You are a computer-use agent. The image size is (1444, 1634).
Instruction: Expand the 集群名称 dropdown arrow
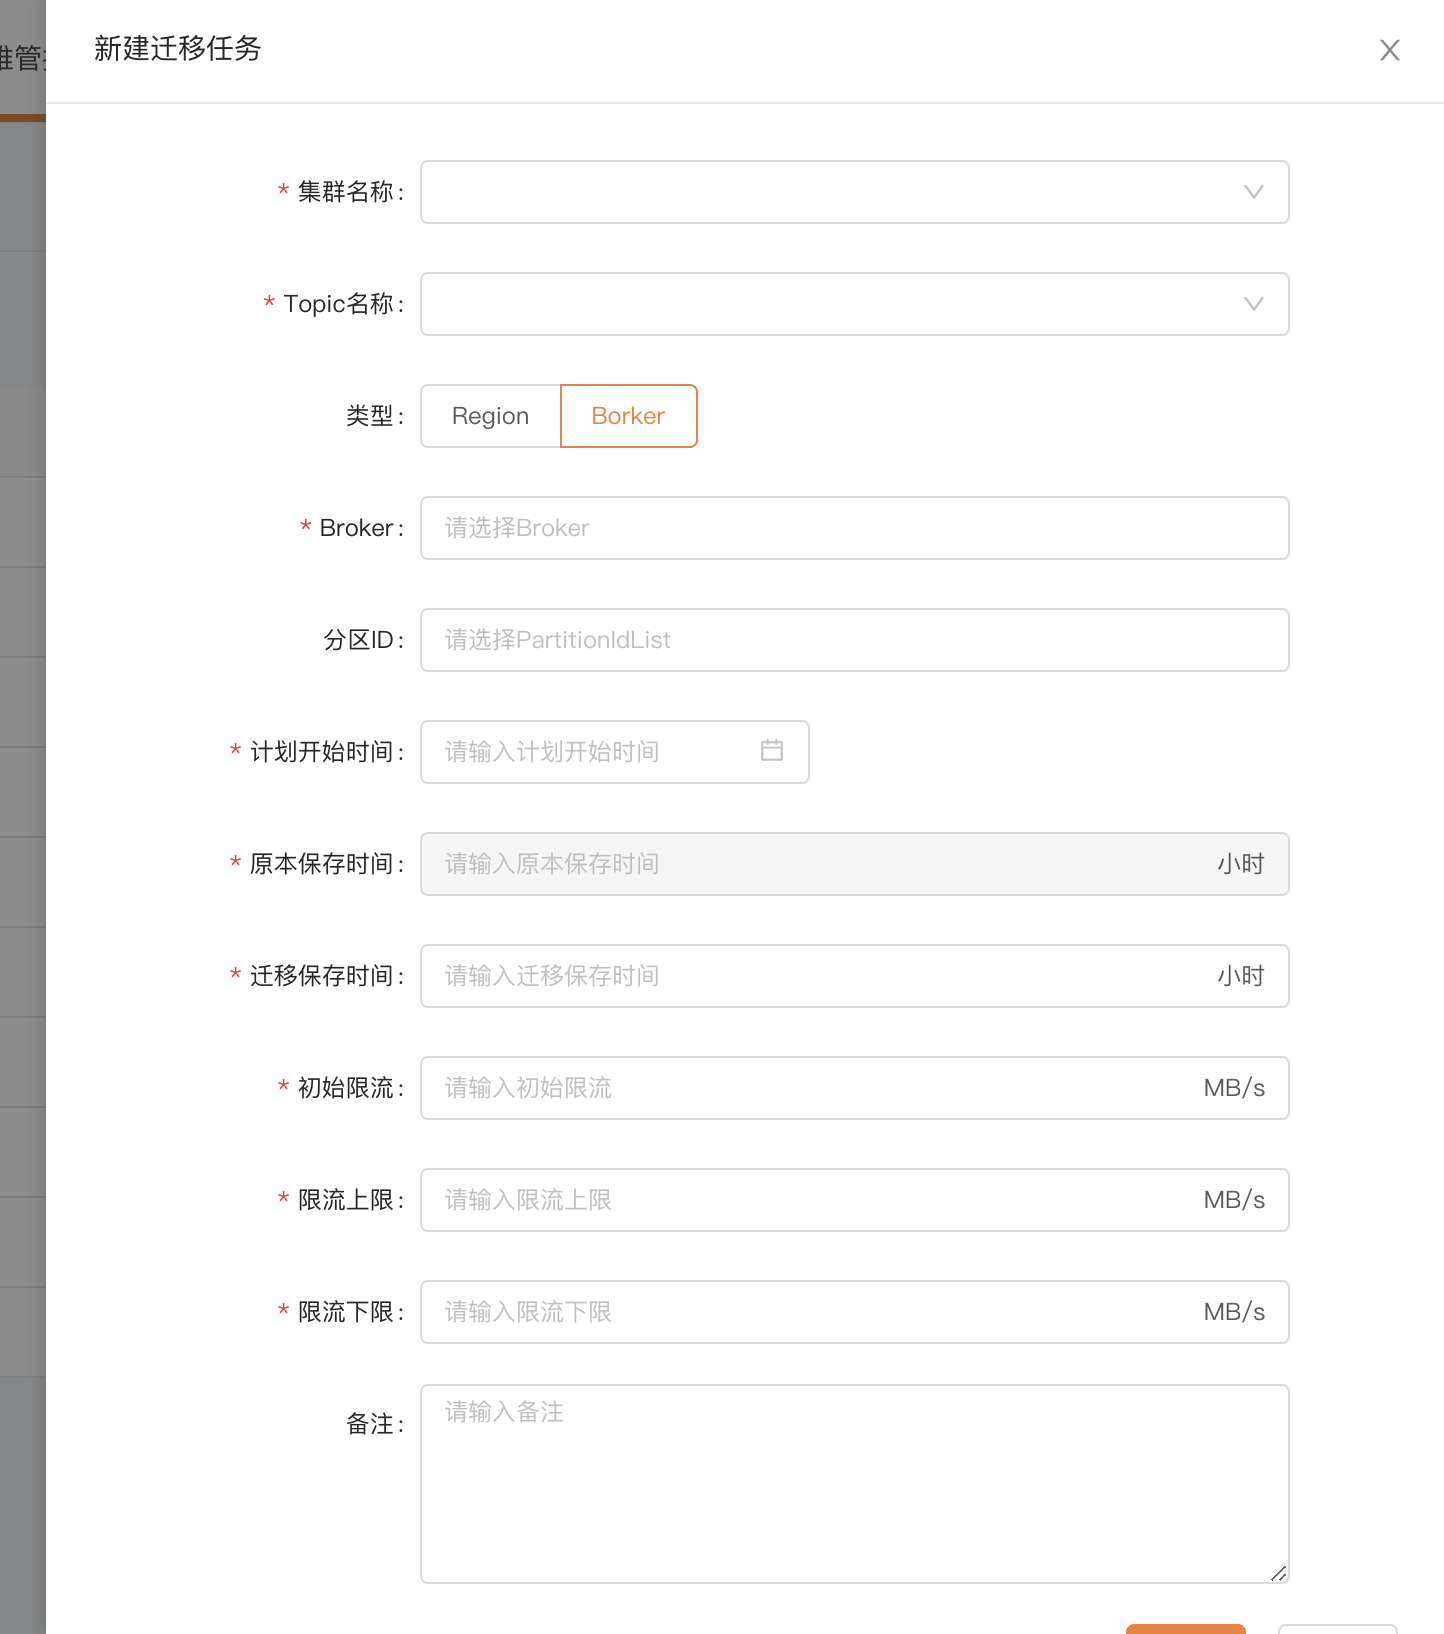[1253, 192]
